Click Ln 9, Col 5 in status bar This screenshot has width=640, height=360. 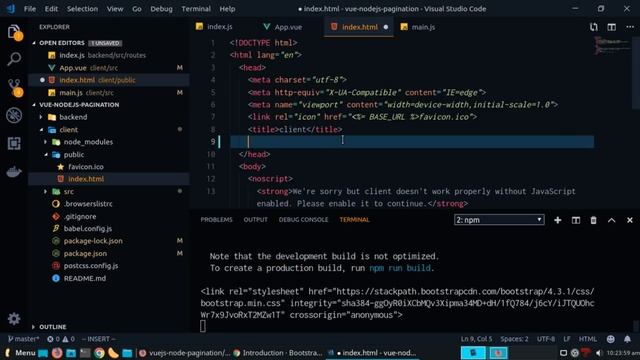[476, 339]
